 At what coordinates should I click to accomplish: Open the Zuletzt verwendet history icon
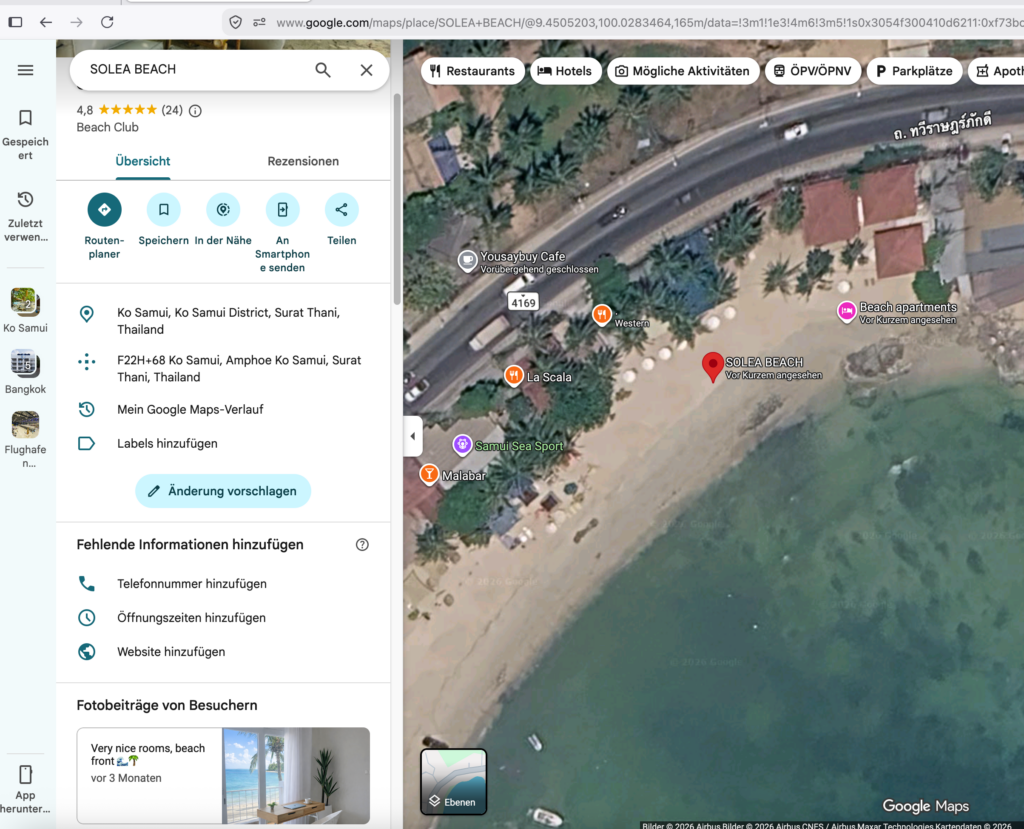(25, 199)
